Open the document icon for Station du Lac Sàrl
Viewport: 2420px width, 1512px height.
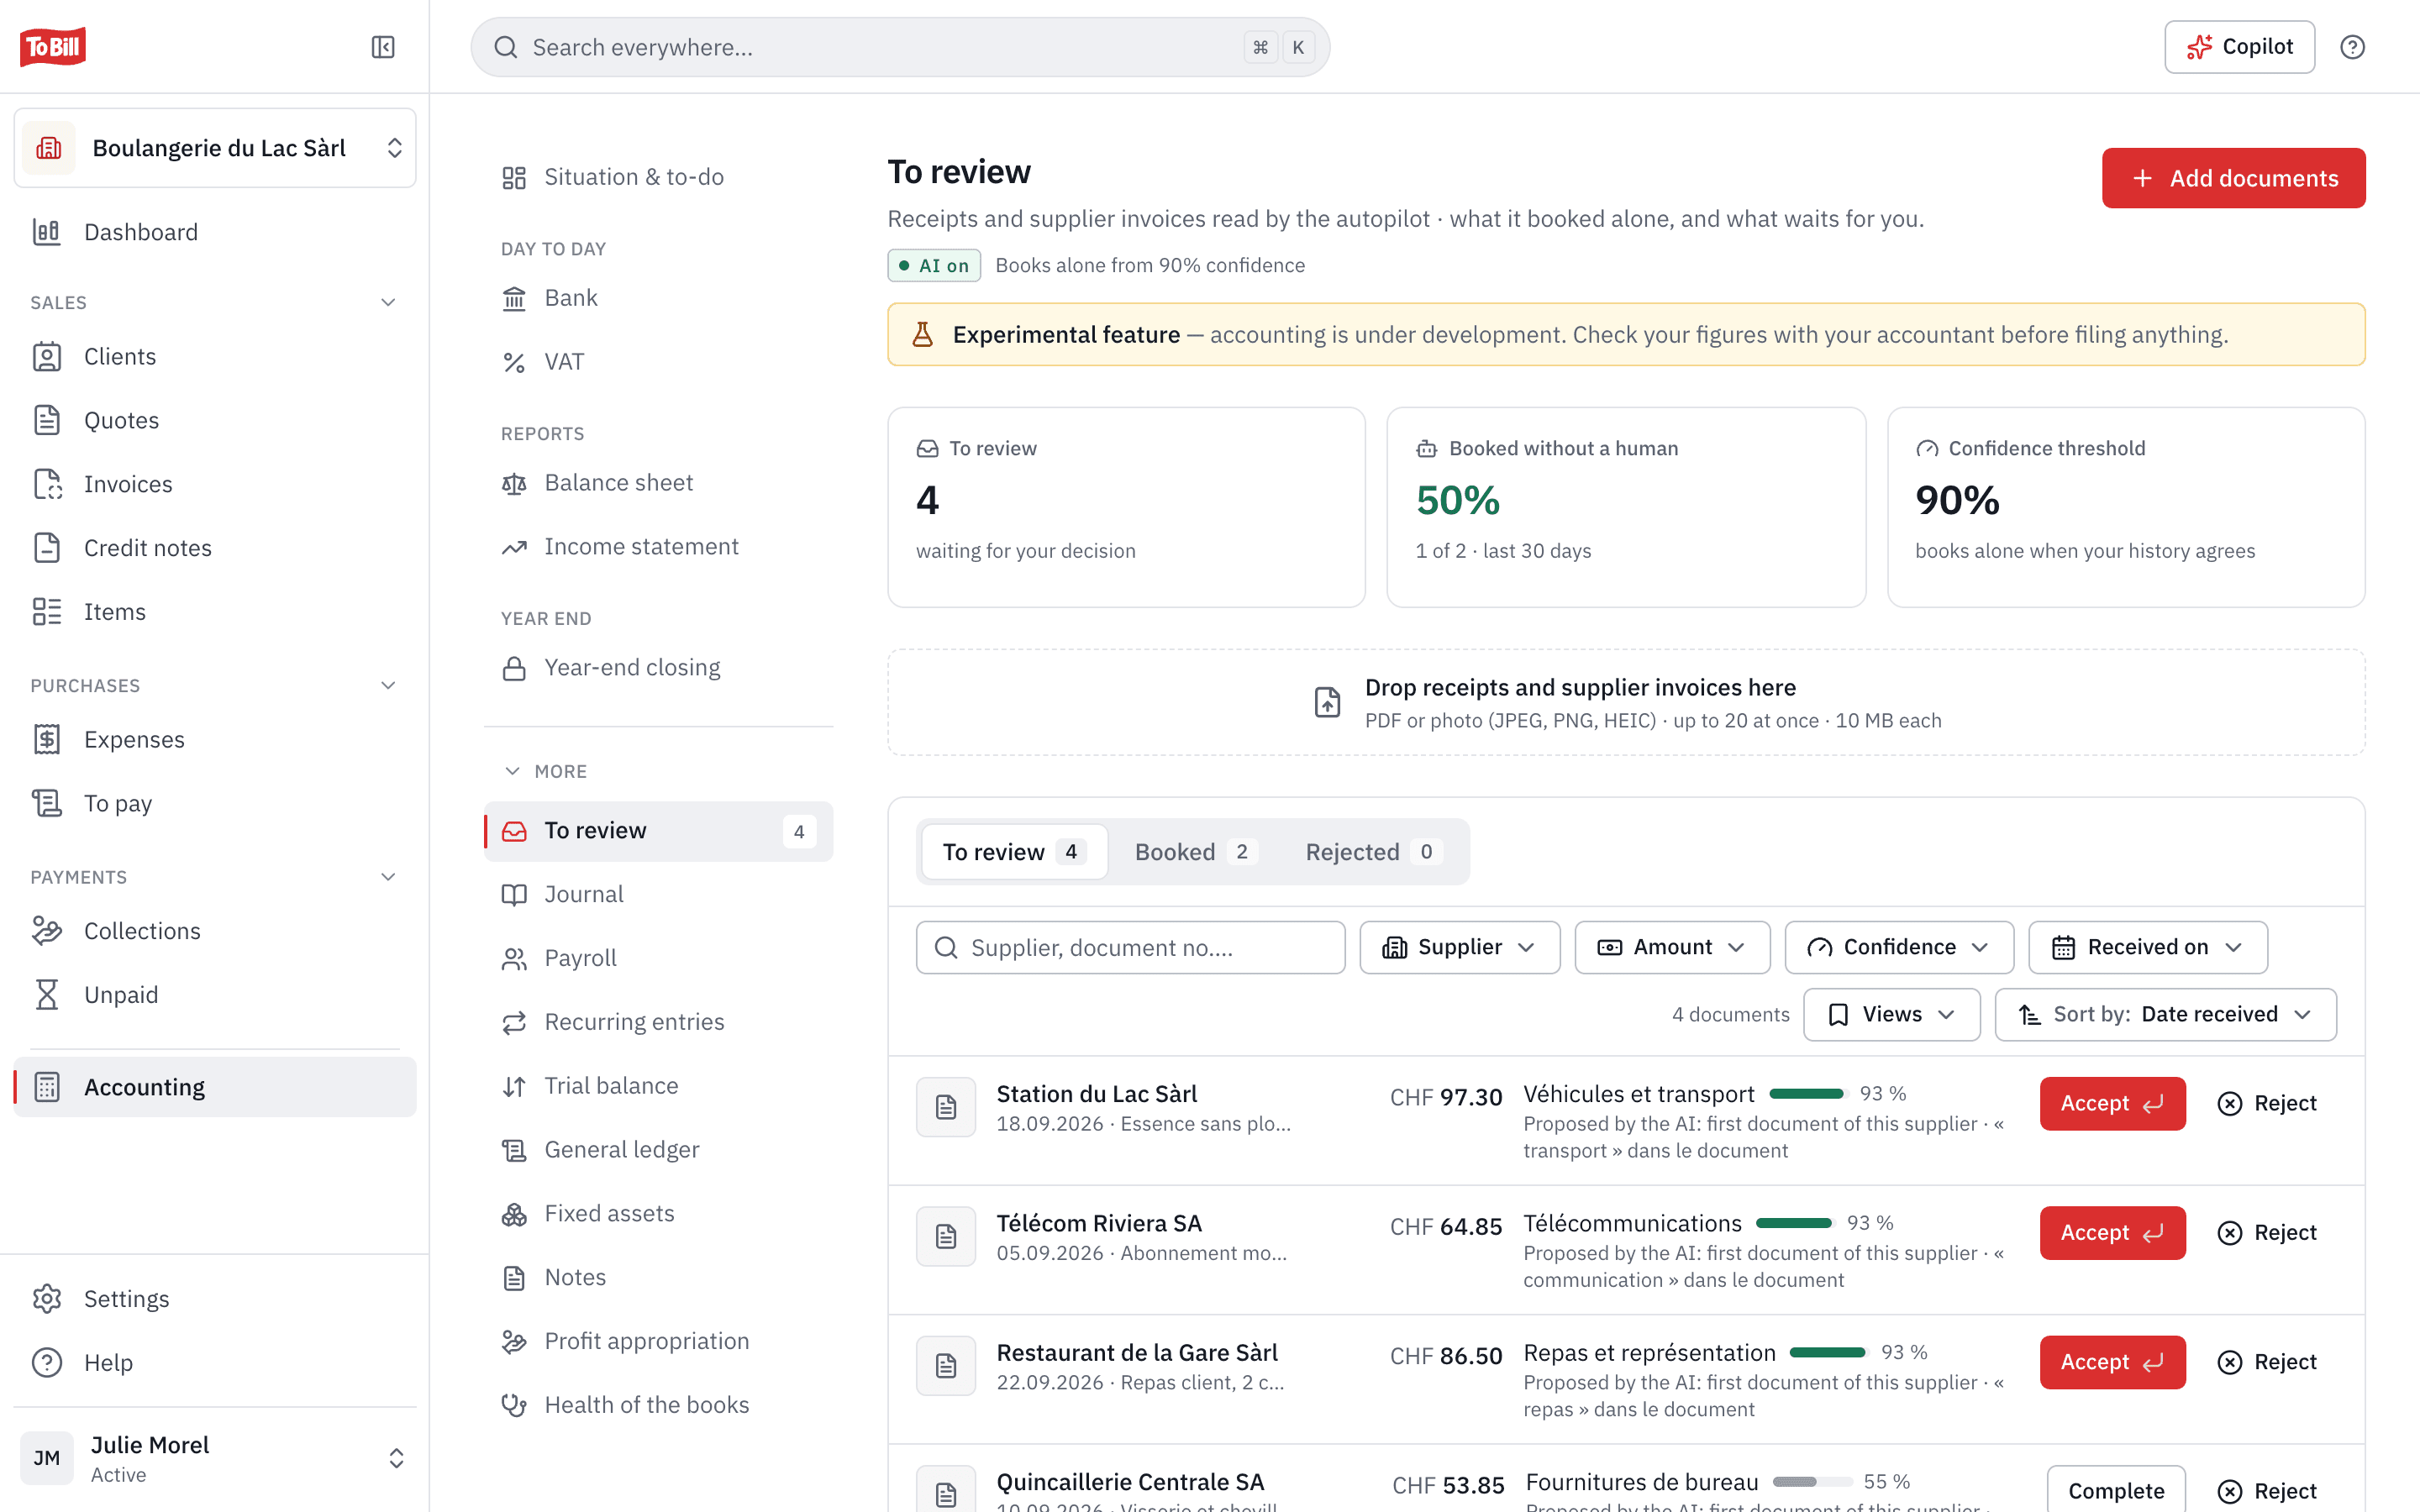pos(946,1107)
